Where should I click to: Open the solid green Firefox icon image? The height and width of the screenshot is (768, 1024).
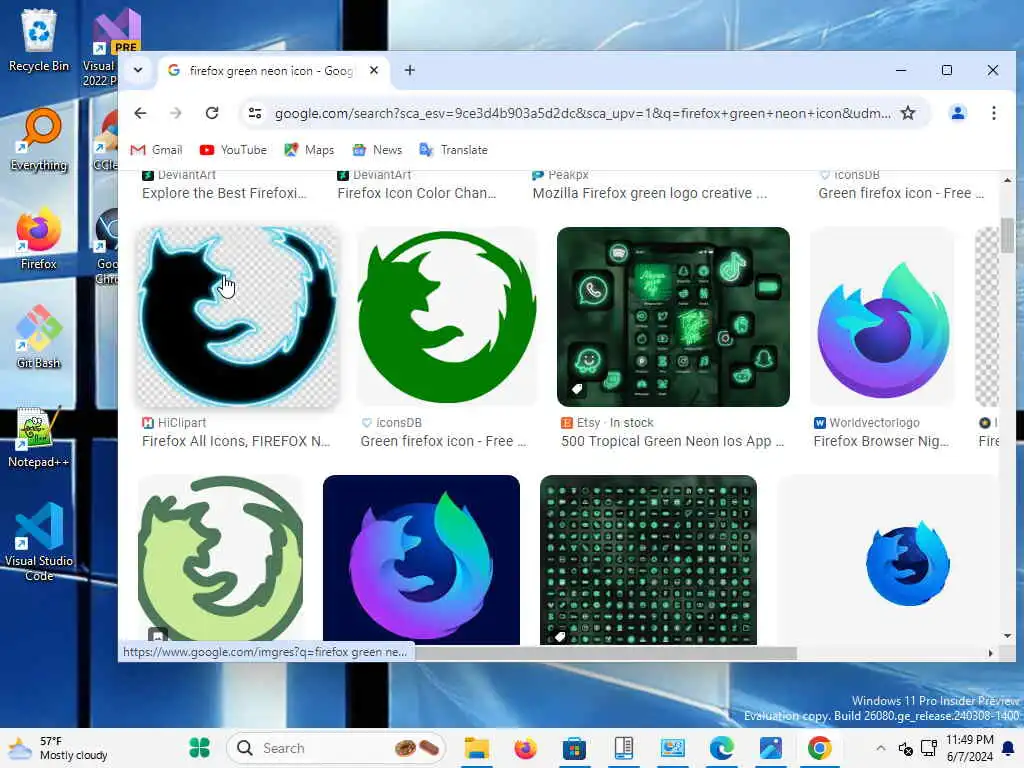pyautogui.click(x=447, y=317)
